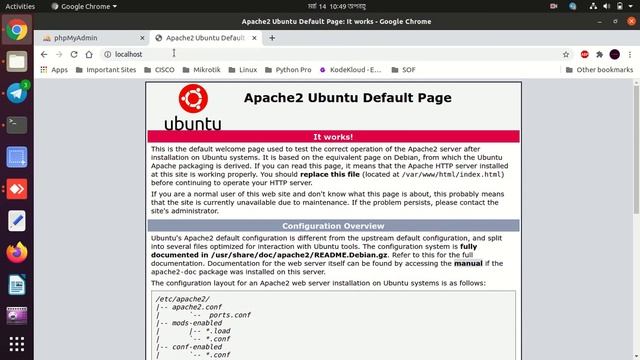Show the applications grid
This screenshot has width=640, height=360.
[17, 344]
